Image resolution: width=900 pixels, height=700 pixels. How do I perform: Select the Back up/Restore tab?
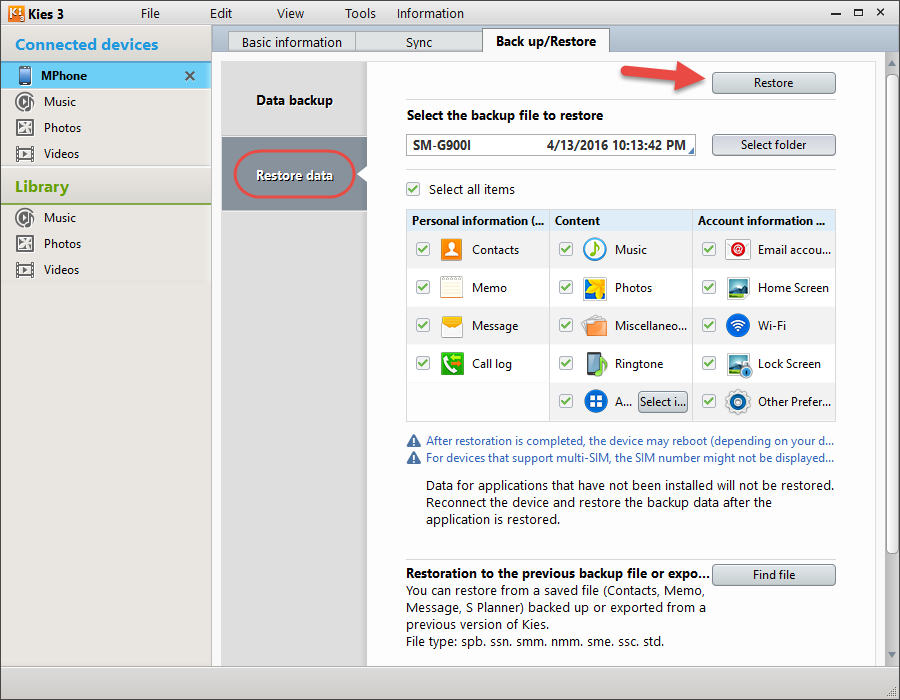[546, 41]
